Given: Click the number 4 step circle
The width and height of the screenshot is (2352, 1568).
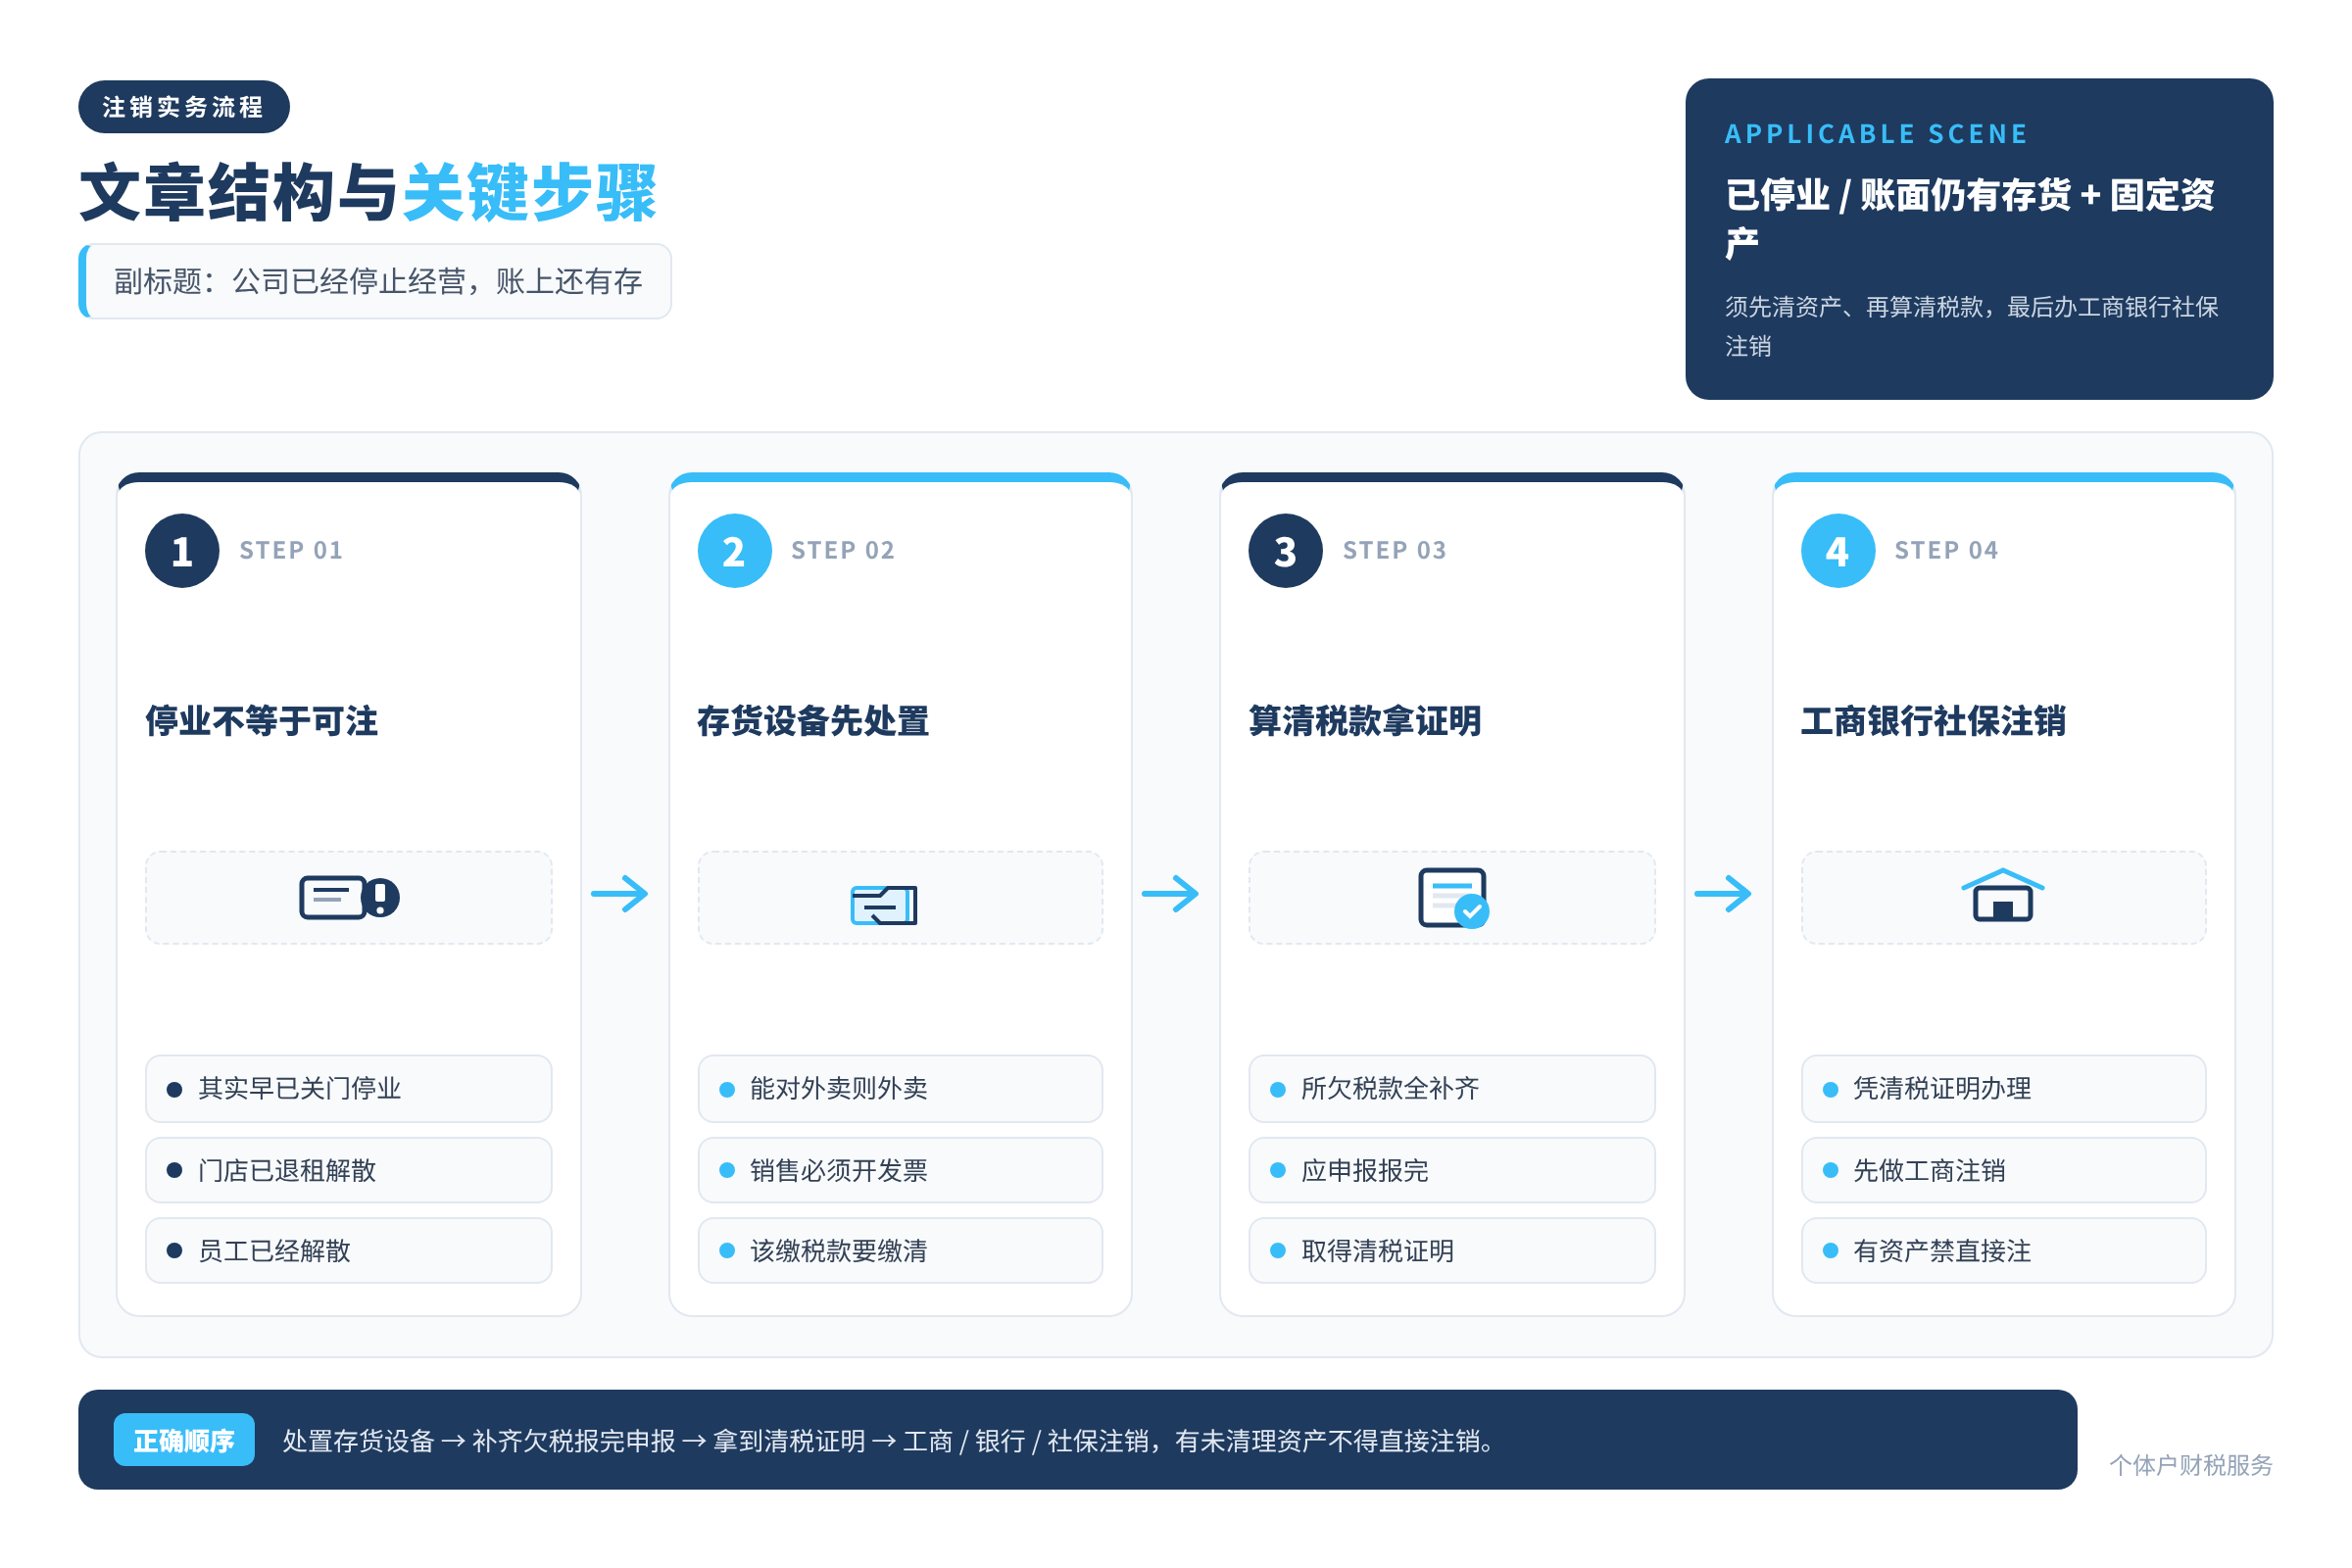Looking at the screenshot, I should point(1837,551).
